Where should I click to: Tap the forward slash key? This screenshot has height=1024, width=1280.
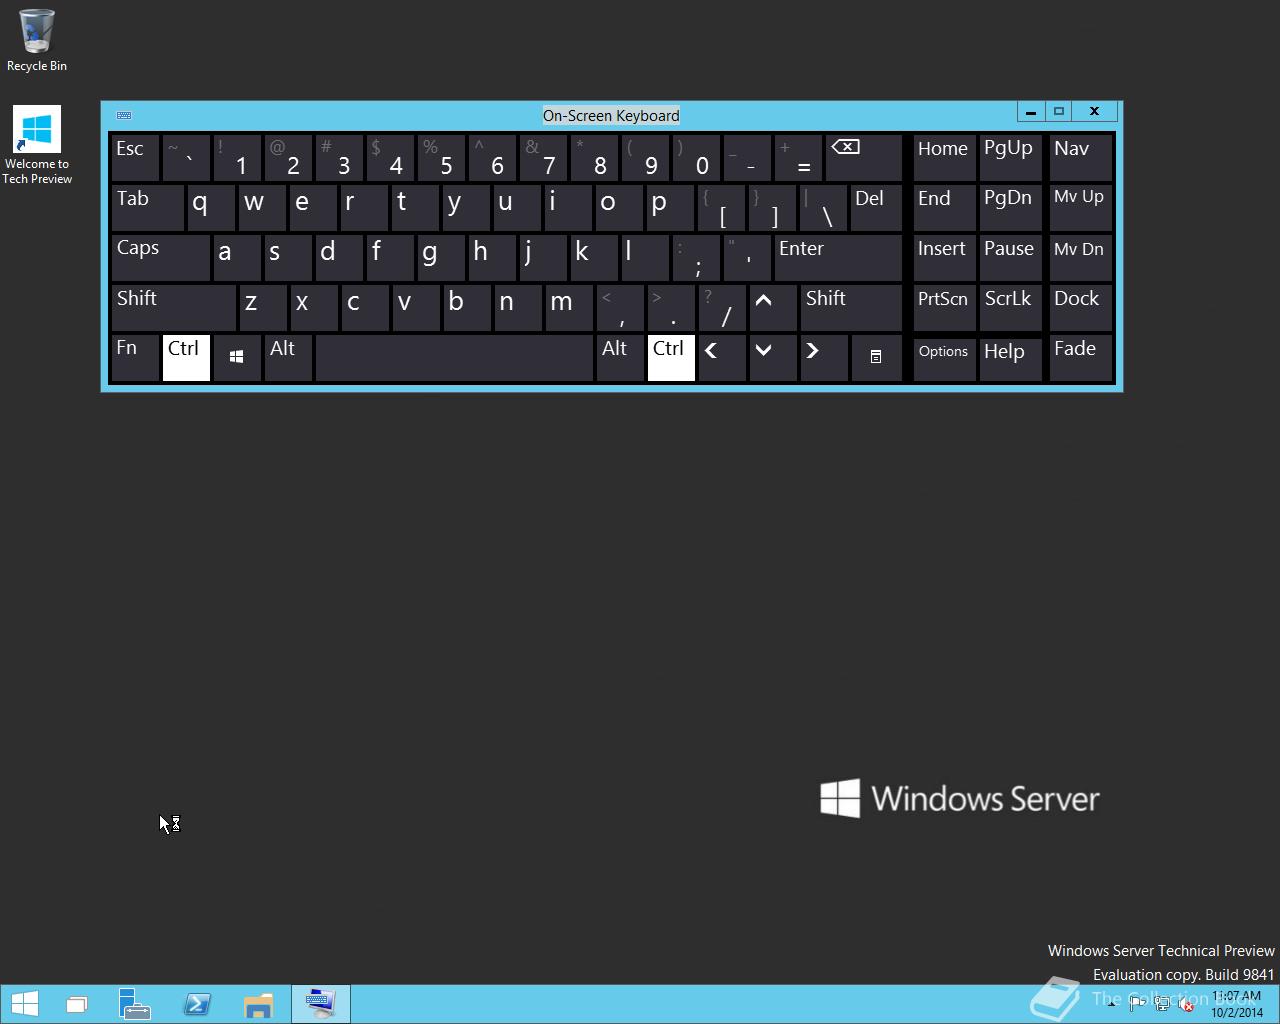click(x=722, y=308)
